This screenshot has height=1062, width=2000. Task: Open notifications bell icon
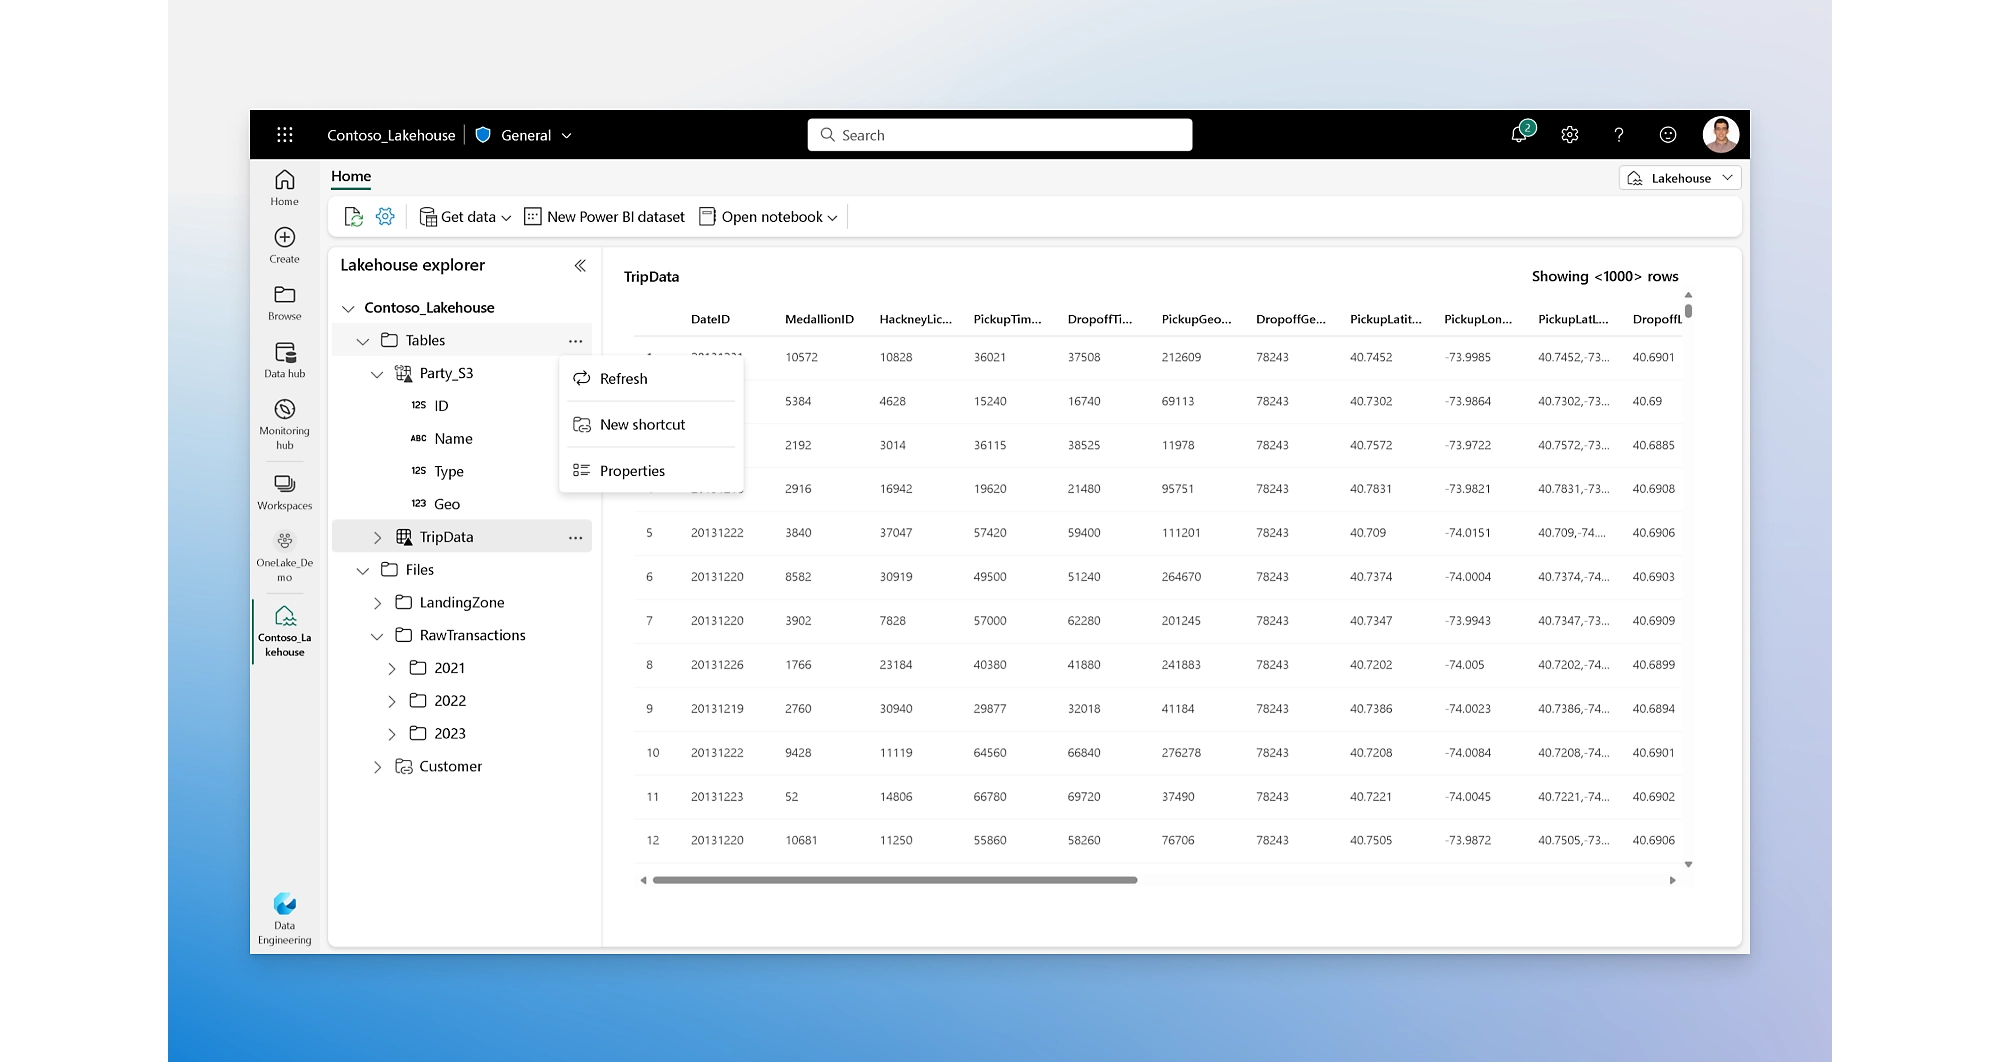[x=1520, y=134]
